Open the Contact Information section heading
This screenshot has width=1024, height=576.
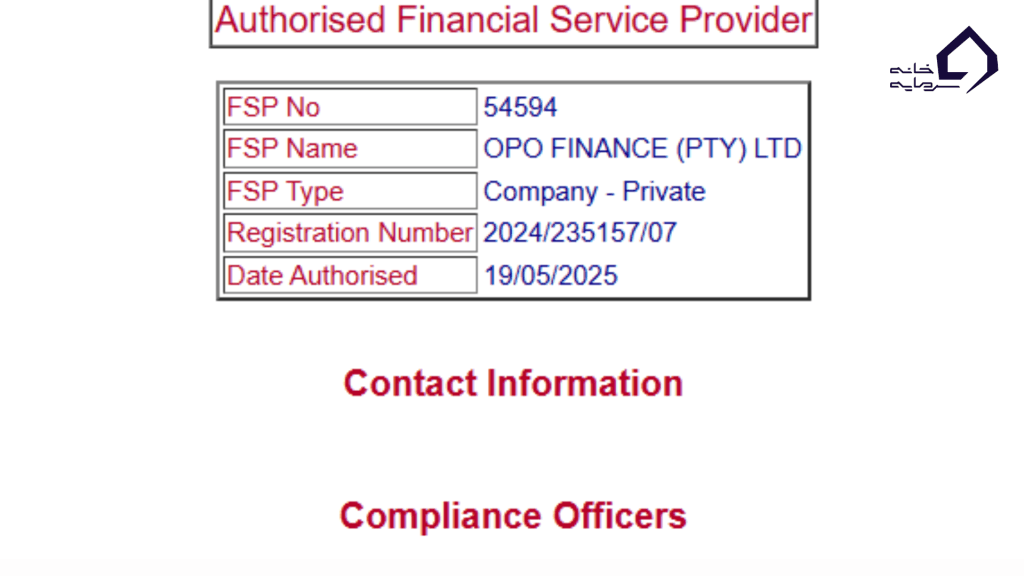513,383
